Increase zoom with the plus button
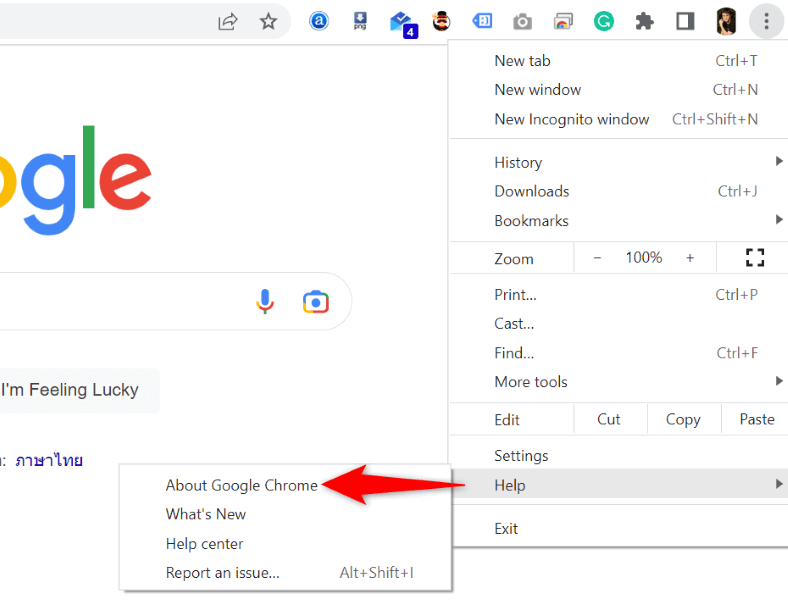The width and height of the screenshot is (788, 600). [690, 258]
